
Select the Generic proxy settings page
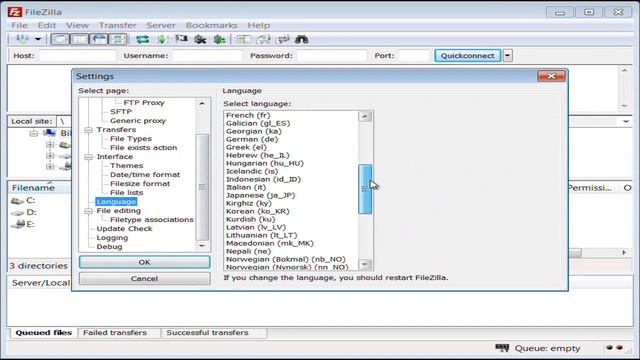tap(138, 121)
